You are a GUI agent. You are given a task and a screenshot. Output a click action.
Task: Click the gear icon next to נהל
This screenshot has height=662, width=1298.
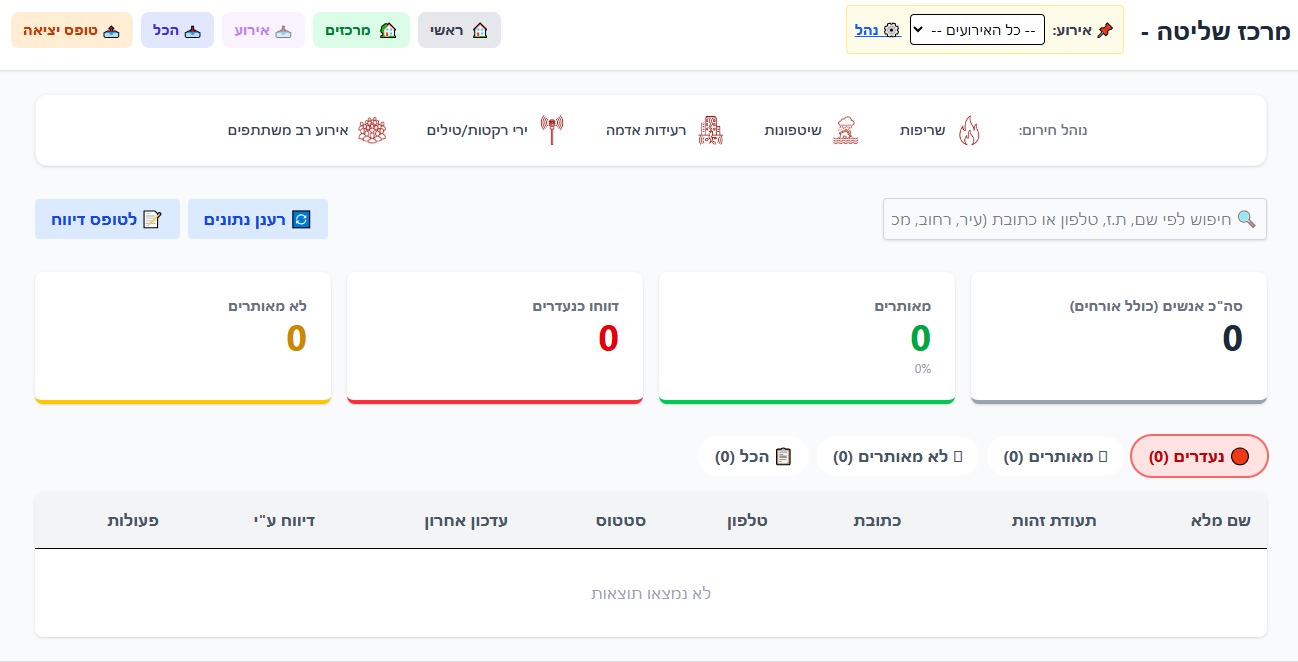(892, 30)
